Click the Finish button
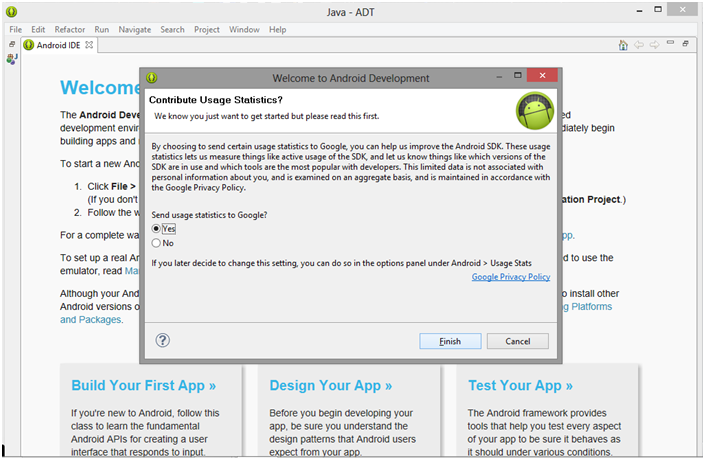The width and height of the screenshot is (705, 460). [x=450, y=341]
